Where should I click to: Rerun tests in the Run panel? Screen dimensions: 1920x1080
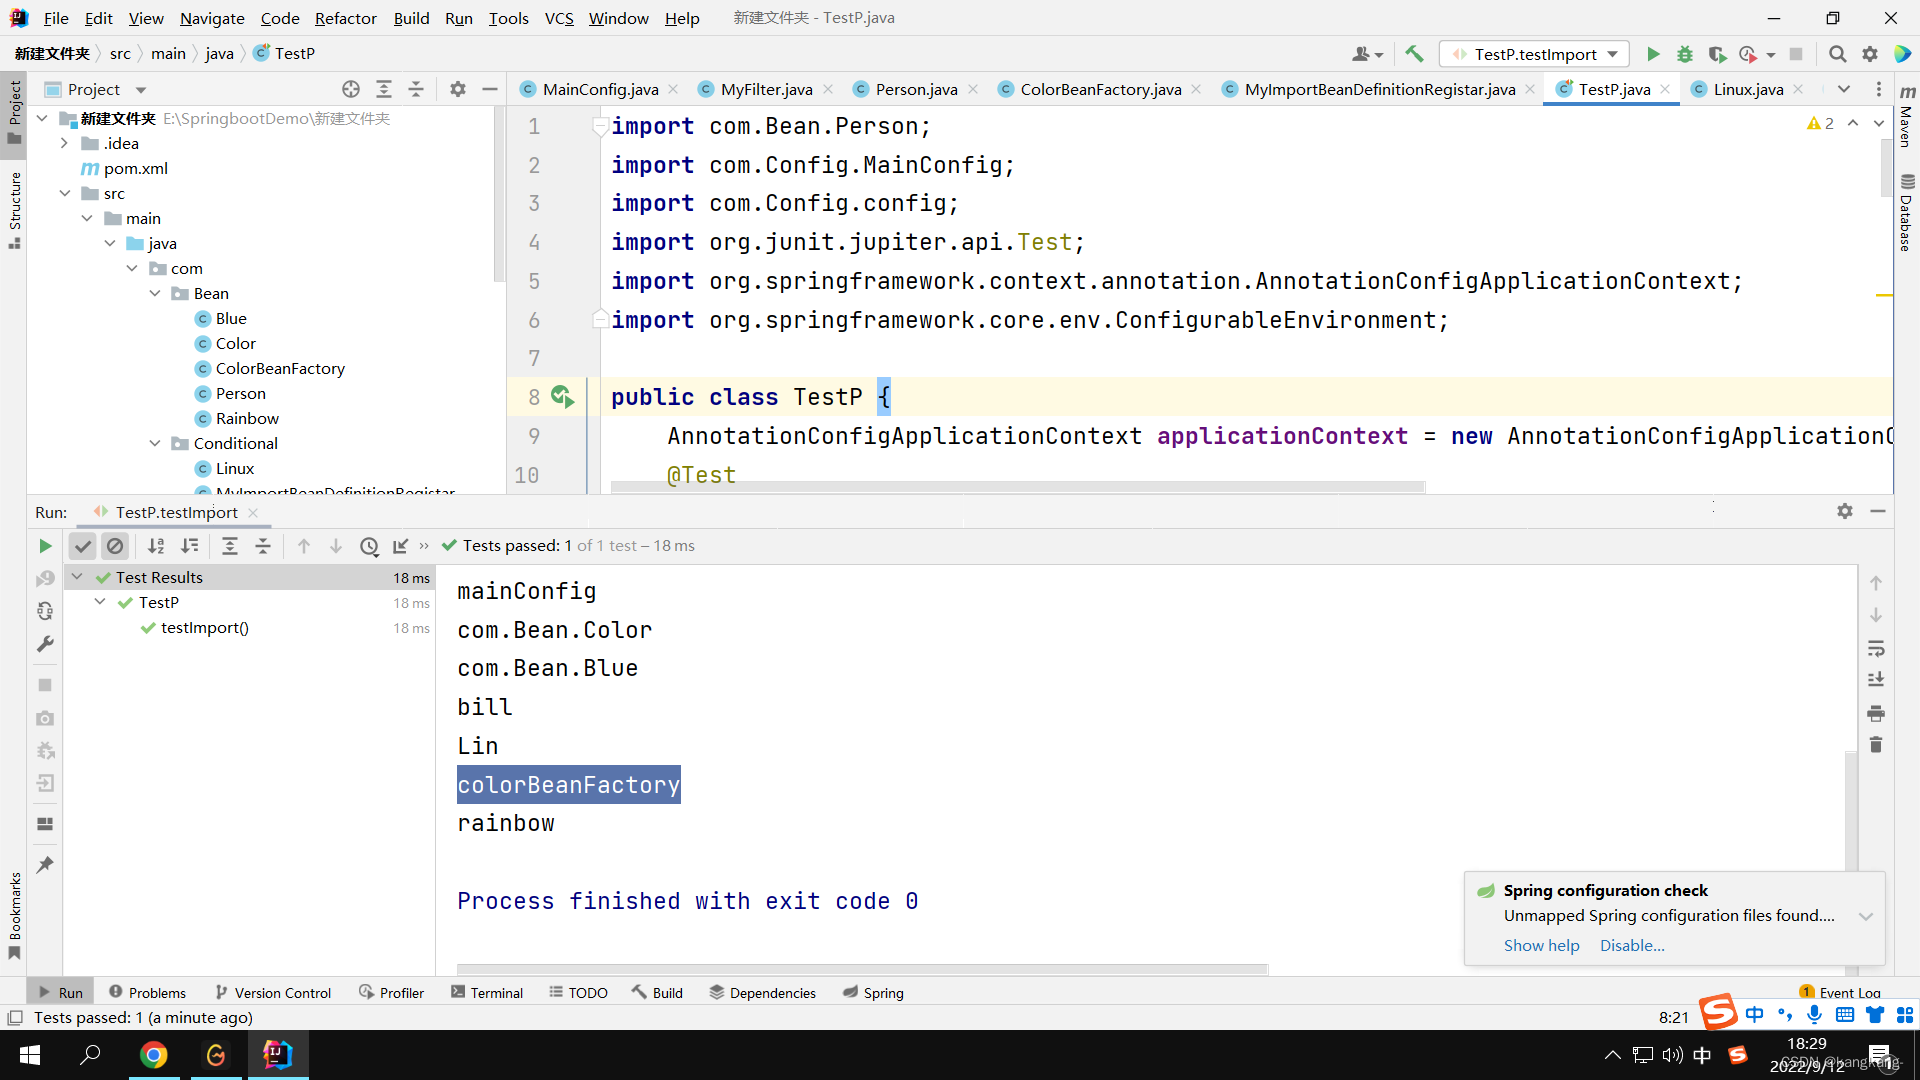[45, 546]
